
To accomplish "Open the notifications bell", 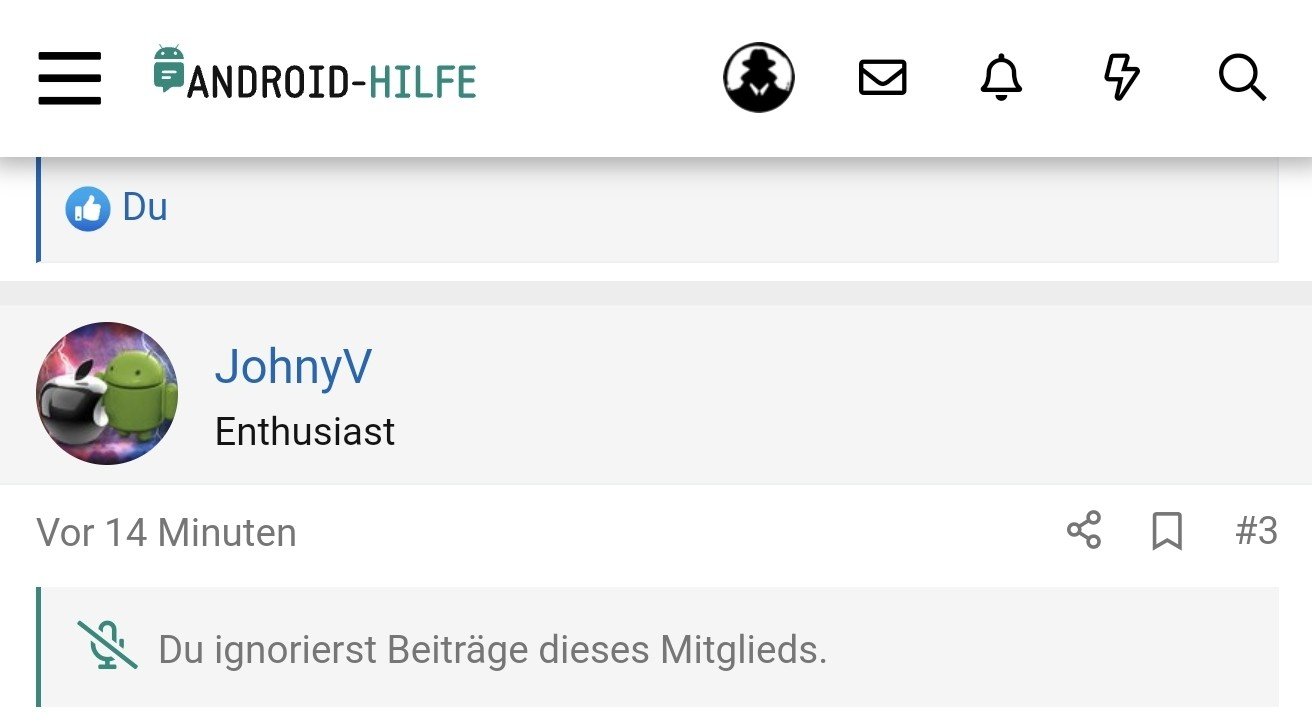I will (x=1001, y=77).
